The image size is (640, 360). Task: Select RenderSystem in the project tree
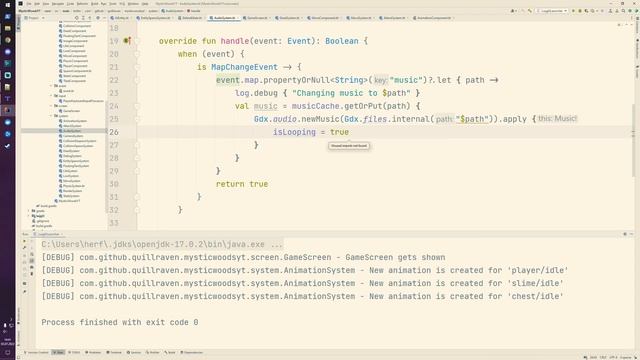(x=72, y=191)
